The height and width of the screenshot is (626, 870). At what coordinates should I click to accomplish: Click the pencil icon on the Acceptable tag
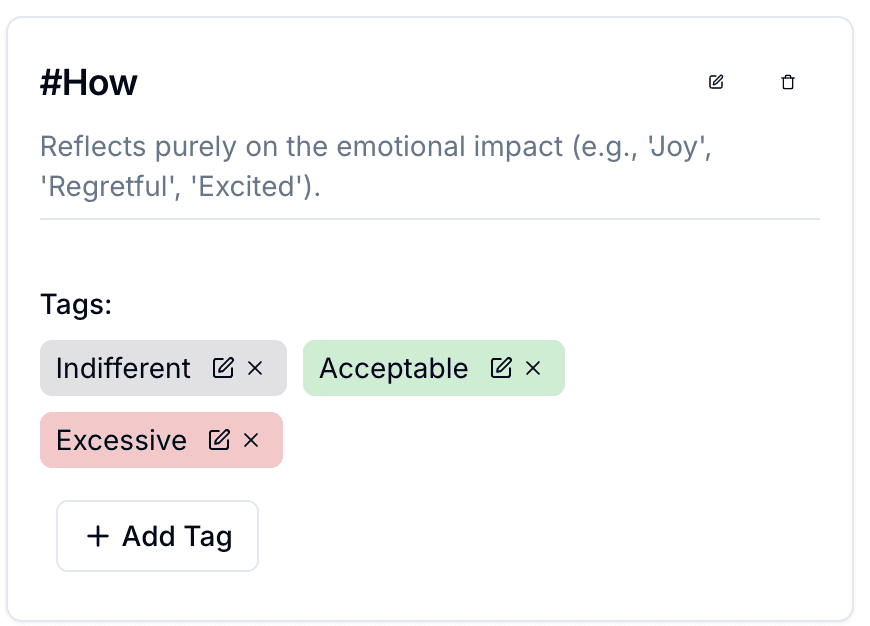[x=500, y=368]
